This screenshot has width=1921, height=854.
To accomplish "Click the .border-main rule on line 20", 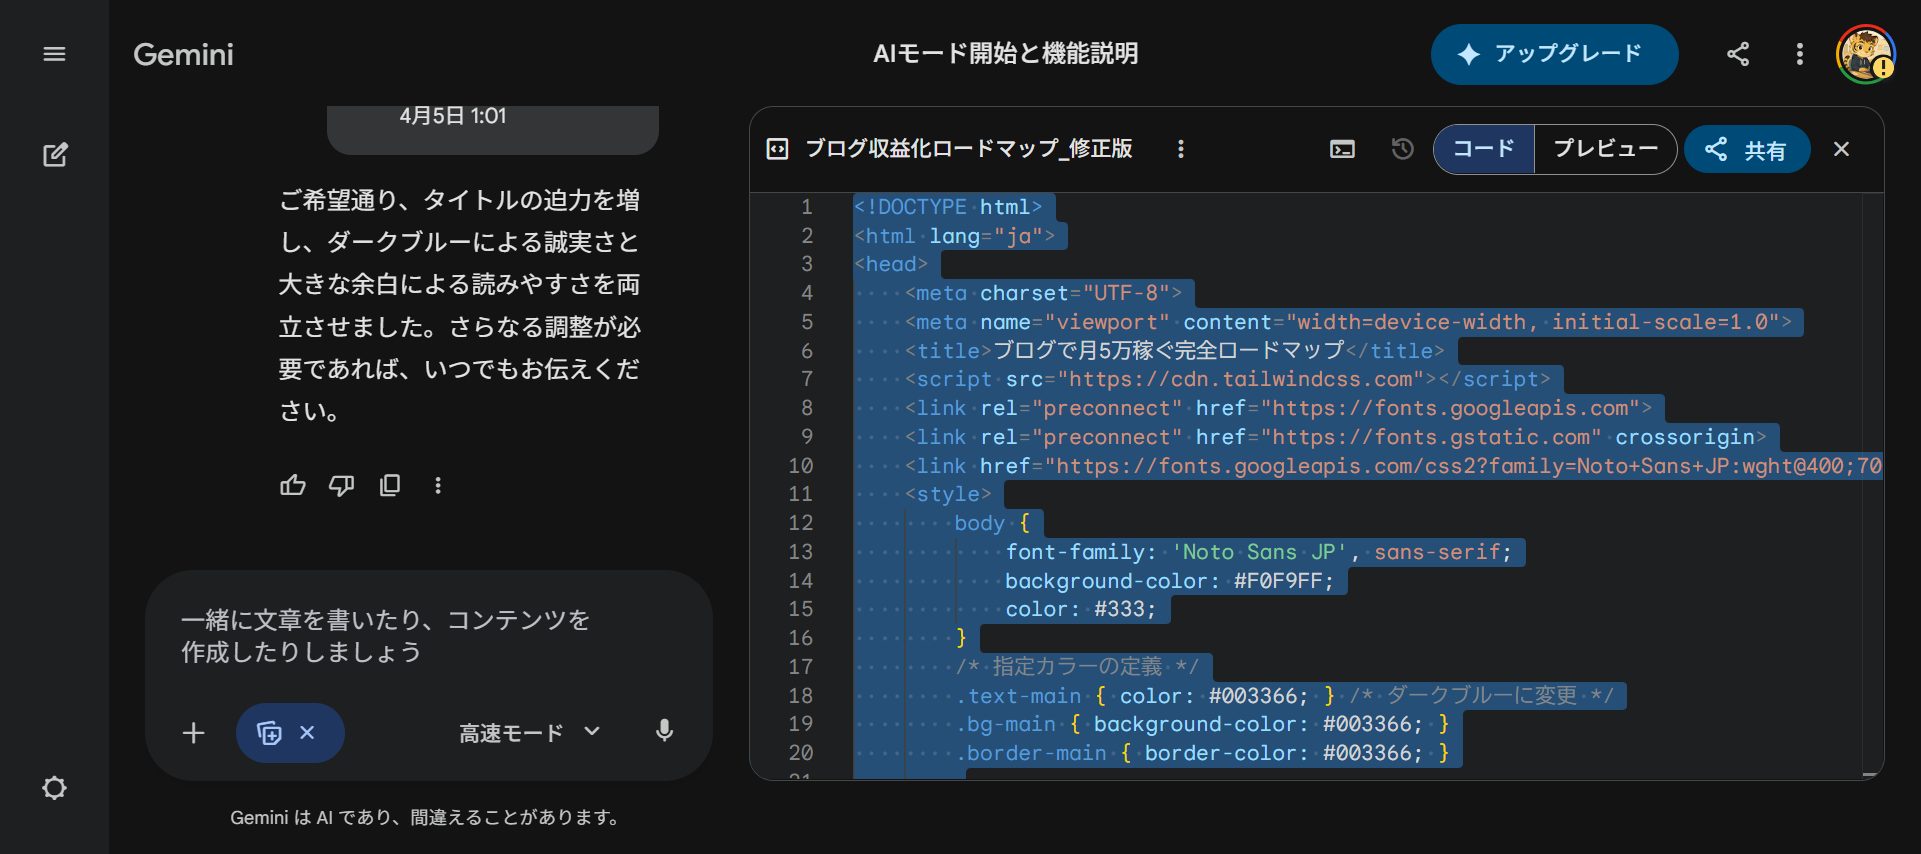I will pyautogui.click(x=1202, y=753).
